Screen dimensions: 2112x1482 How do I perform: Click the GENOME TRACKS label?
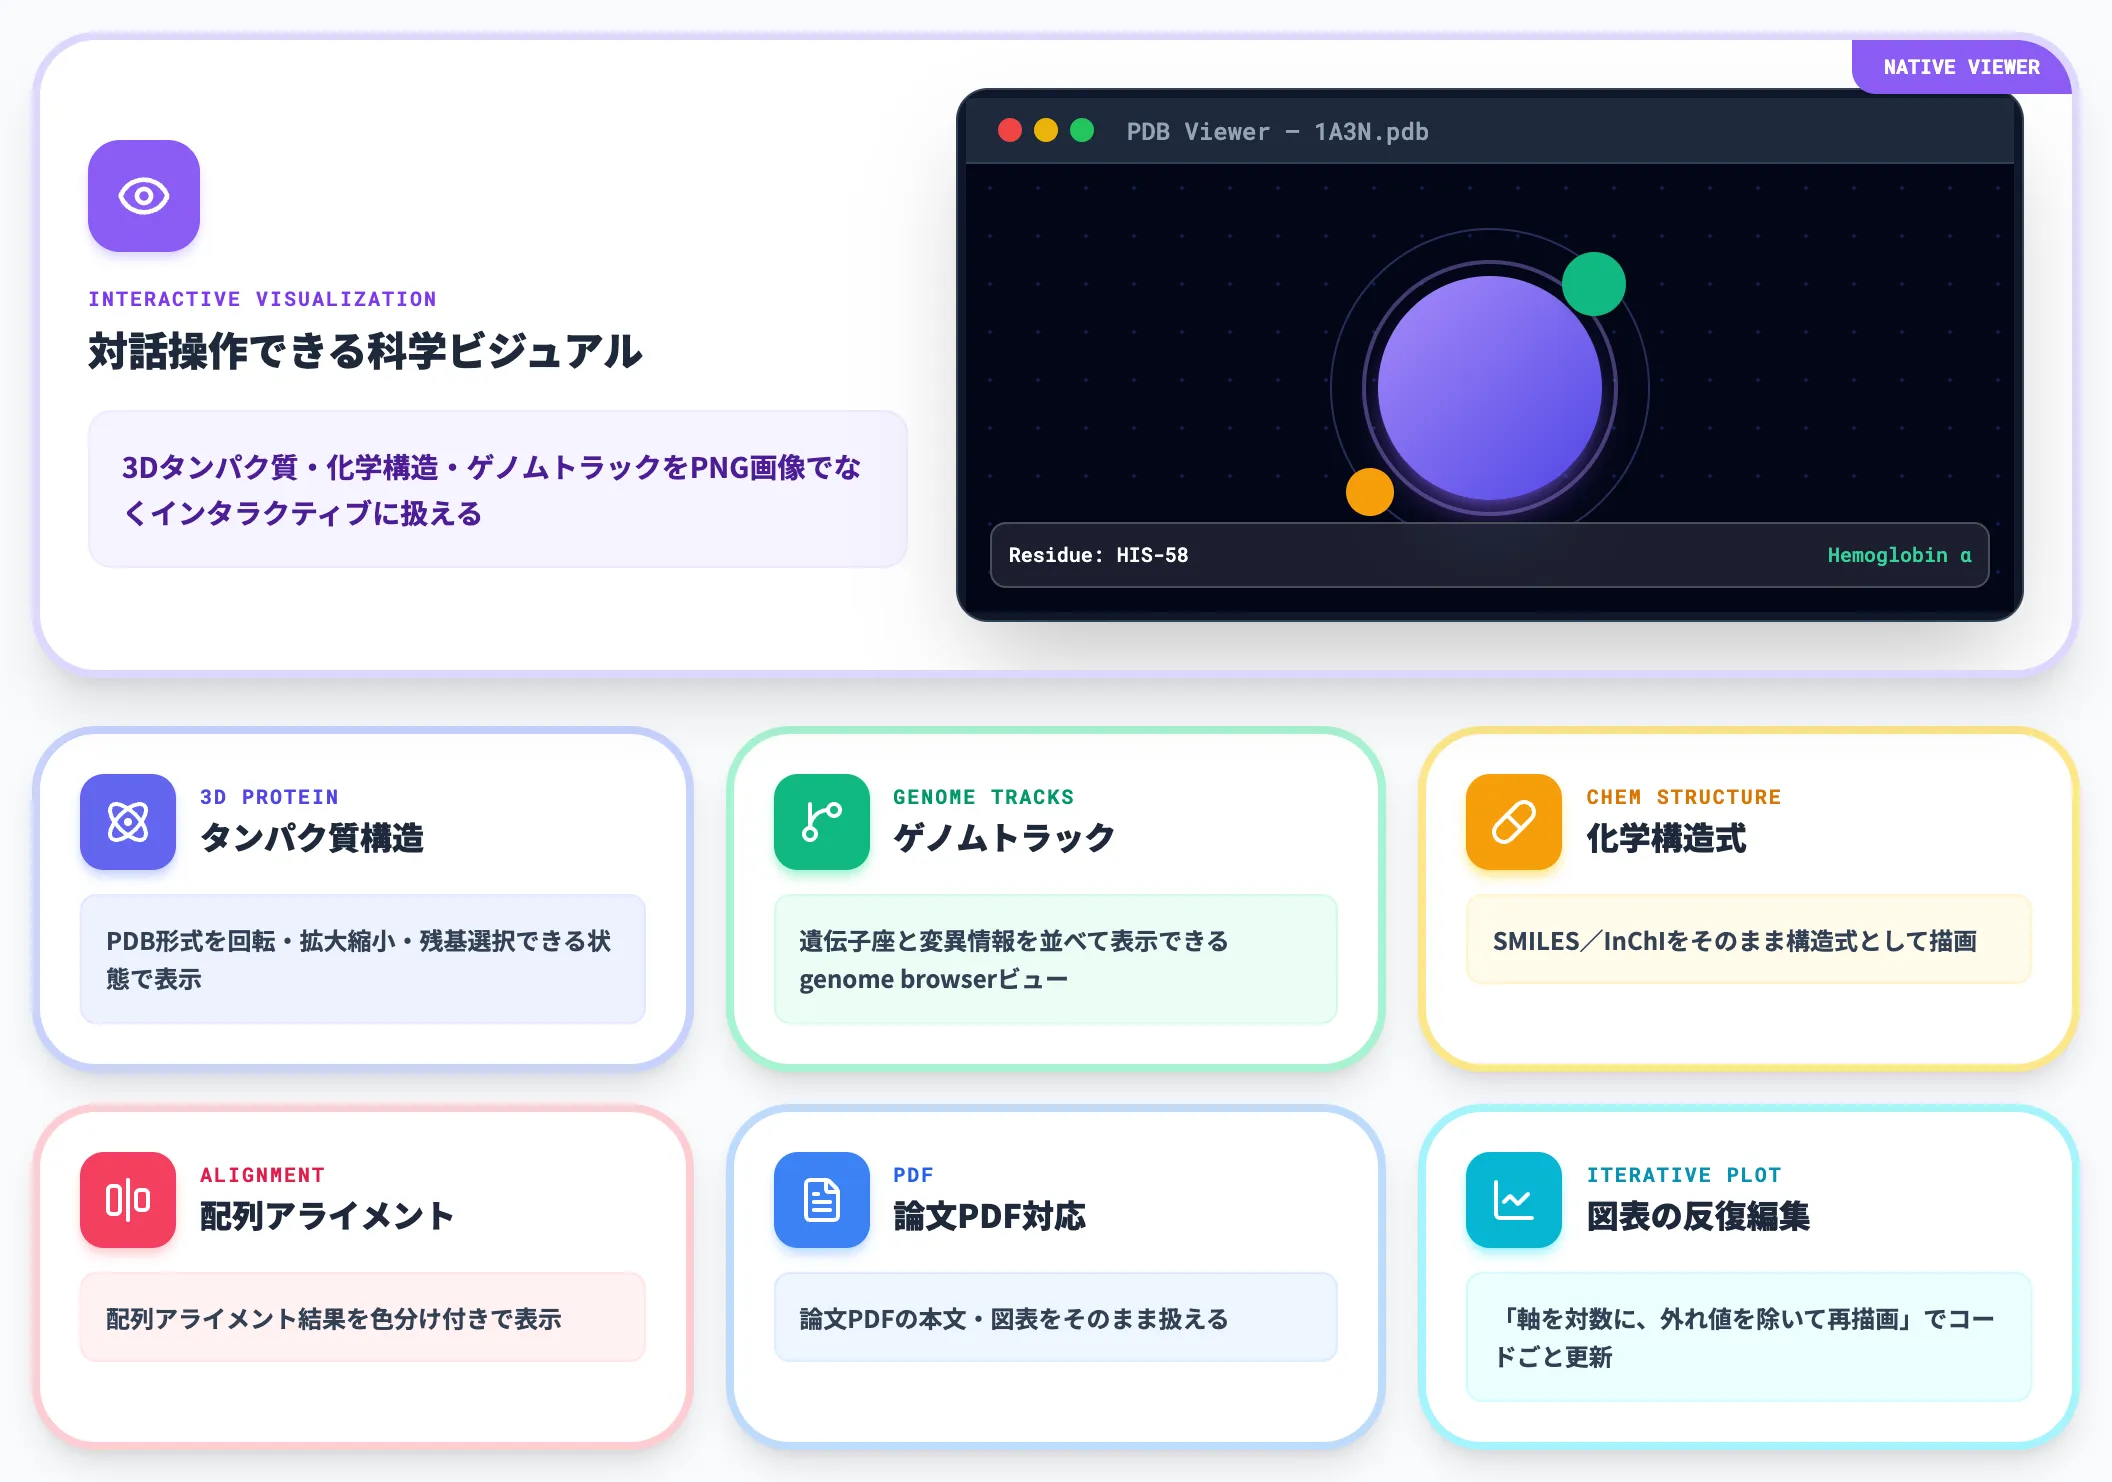pos(983,797)
